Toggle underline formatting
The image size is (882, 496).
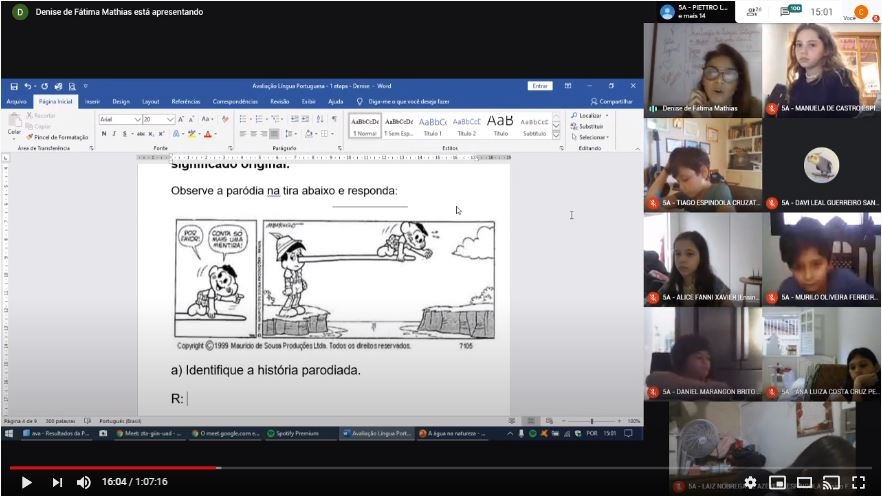click(124, 134)
